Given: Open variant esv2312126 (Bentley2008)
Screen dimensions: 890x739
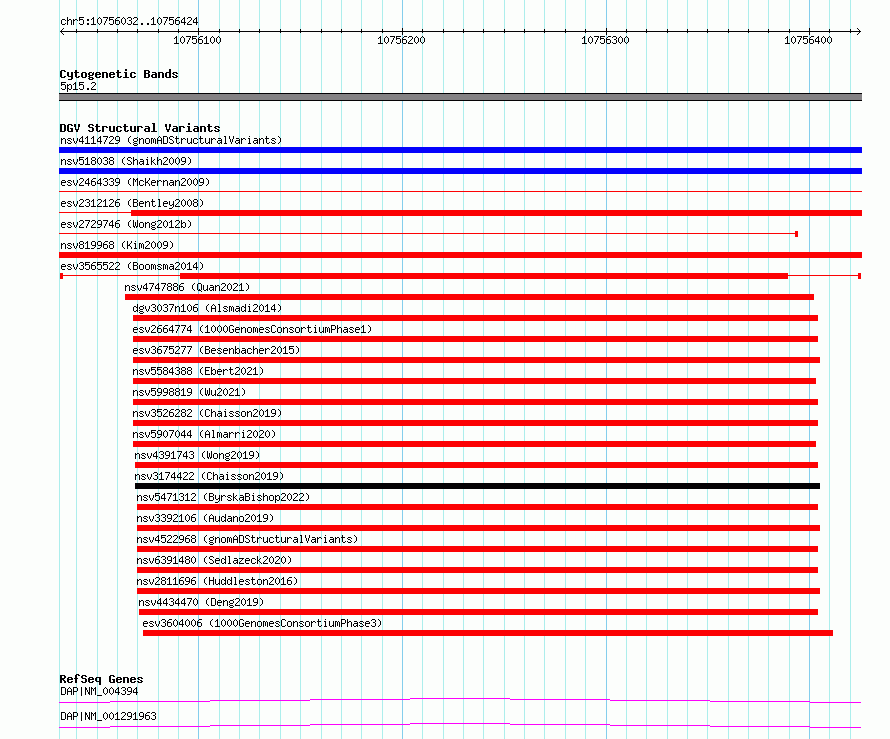Looking at the screenshot, I should (x=132, y=203).
